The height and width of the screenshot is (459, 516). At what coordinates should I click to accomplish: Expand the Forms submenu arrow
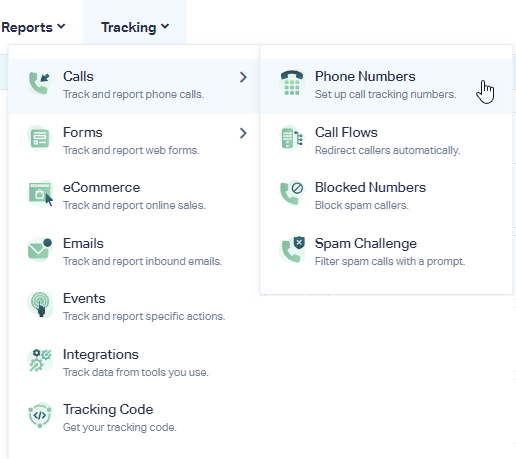click(243, 133)
